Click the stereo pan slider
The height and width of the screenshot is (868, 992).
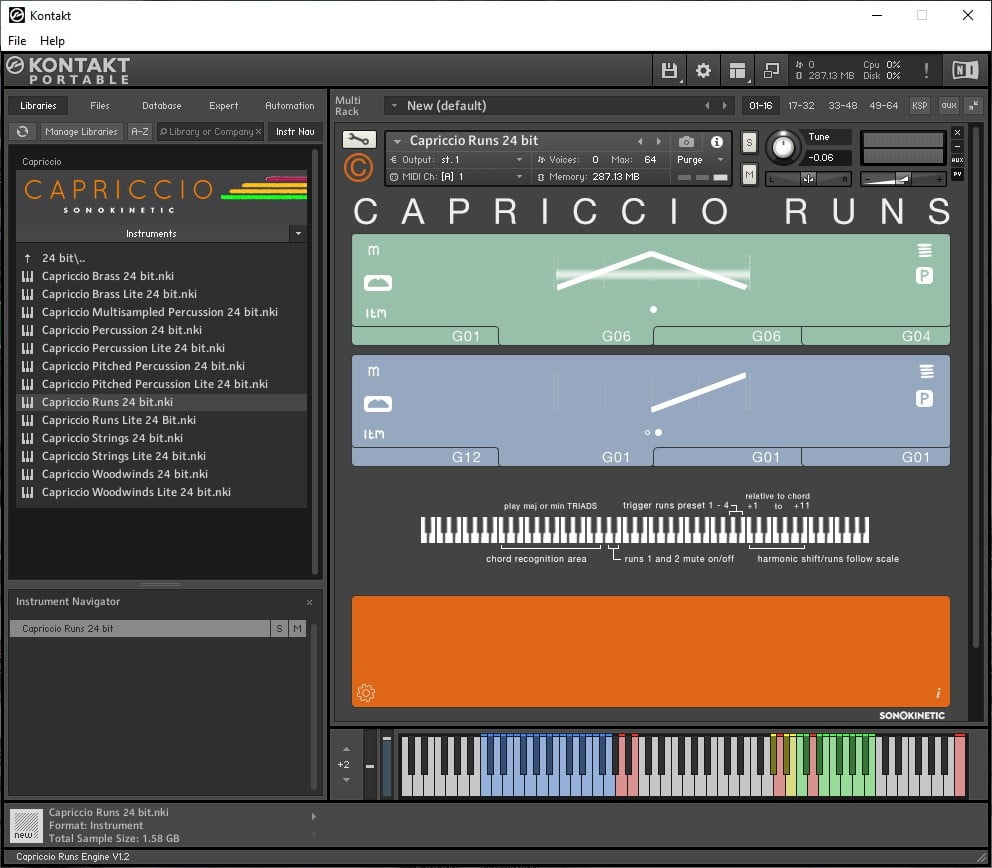pos(808,179)
